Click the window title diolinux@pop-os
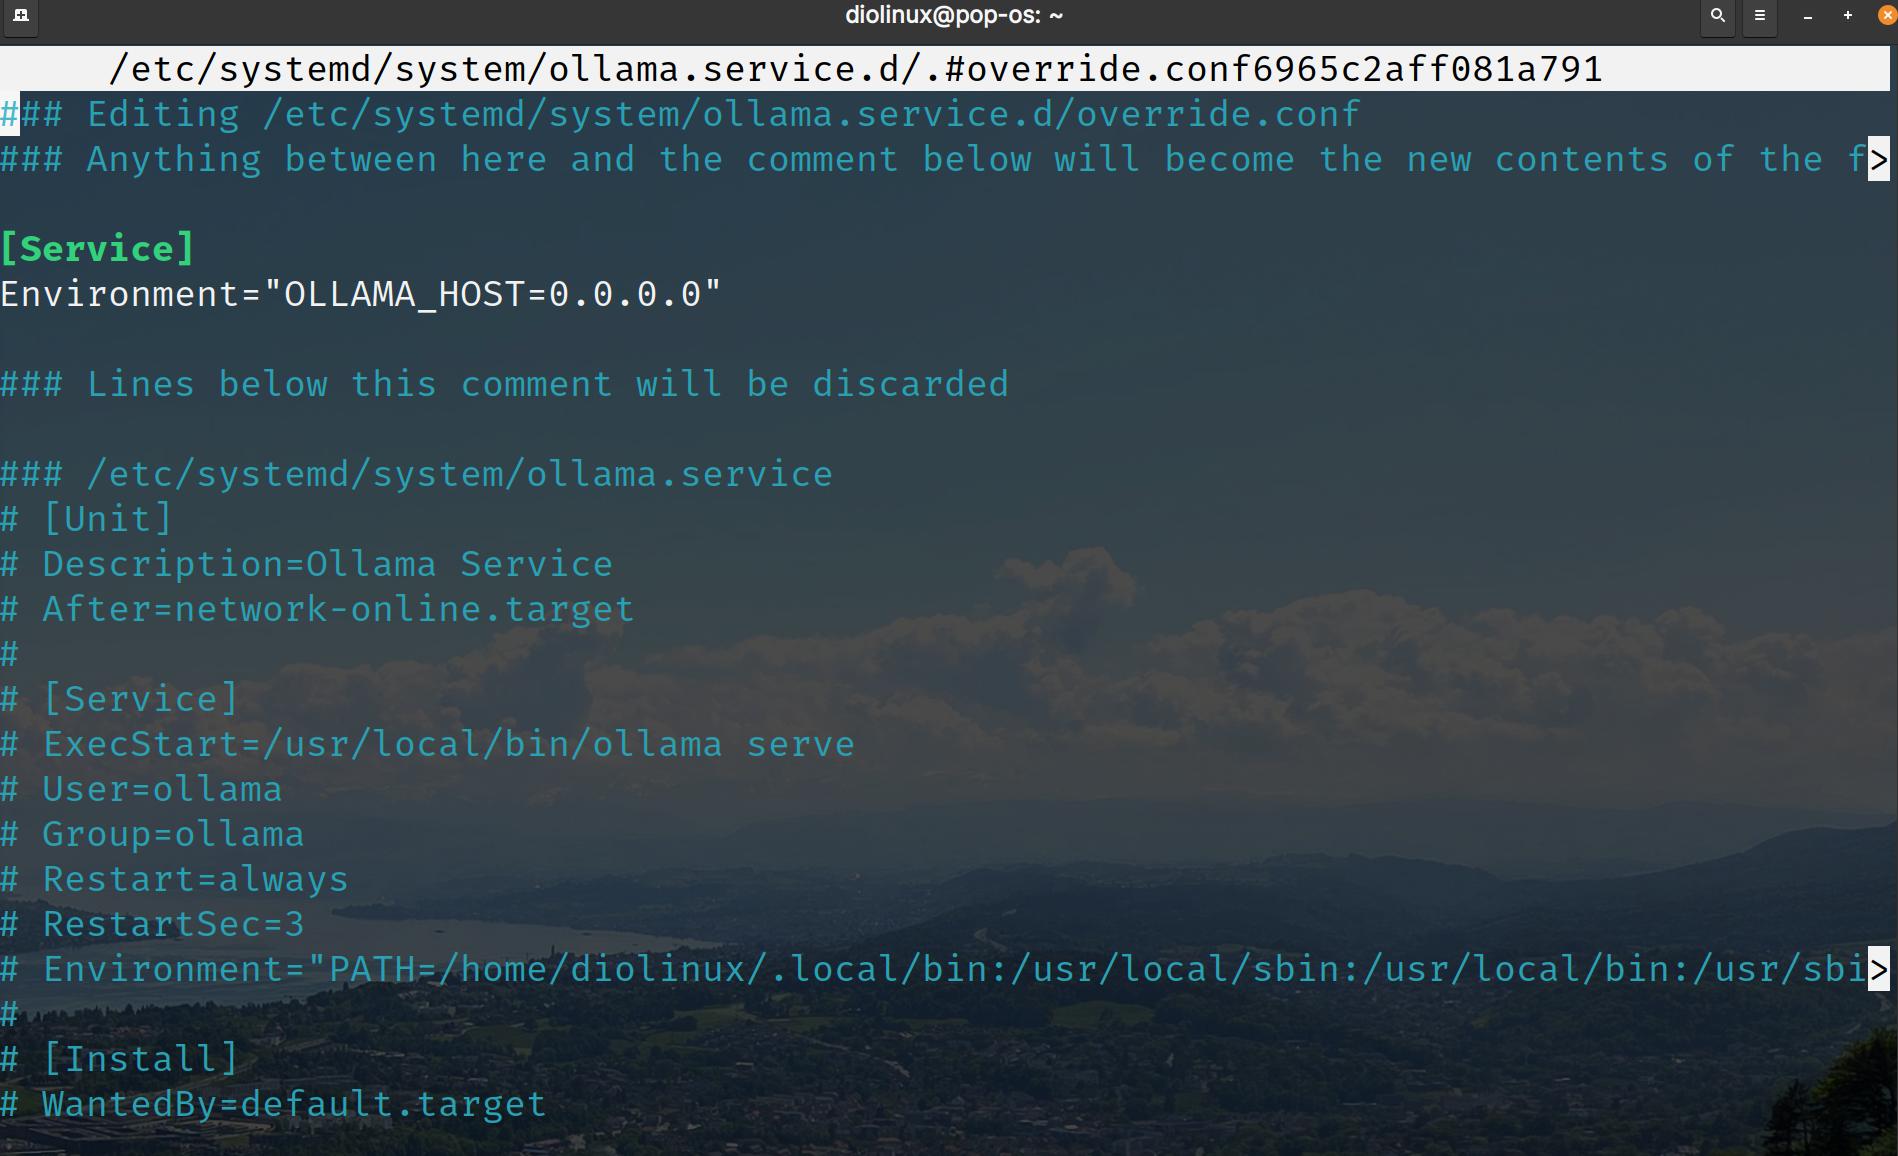Screen dimensions: 1898x1156 pos(953,16)
